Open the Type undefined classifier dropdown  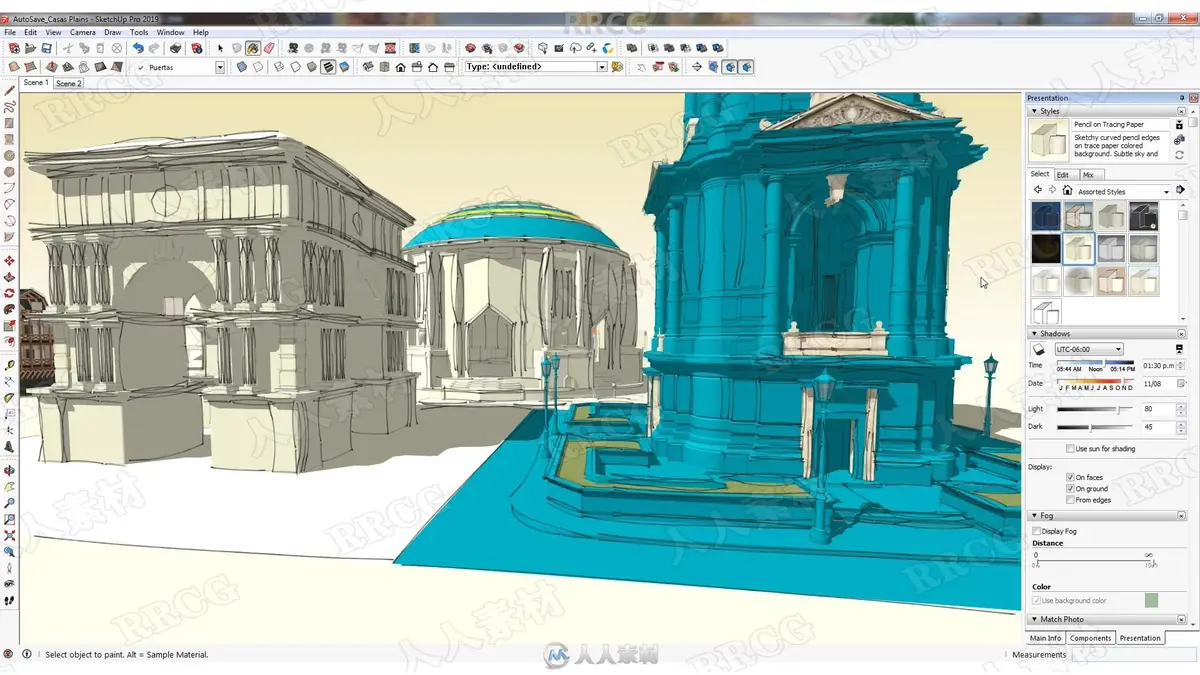[602, 67]
